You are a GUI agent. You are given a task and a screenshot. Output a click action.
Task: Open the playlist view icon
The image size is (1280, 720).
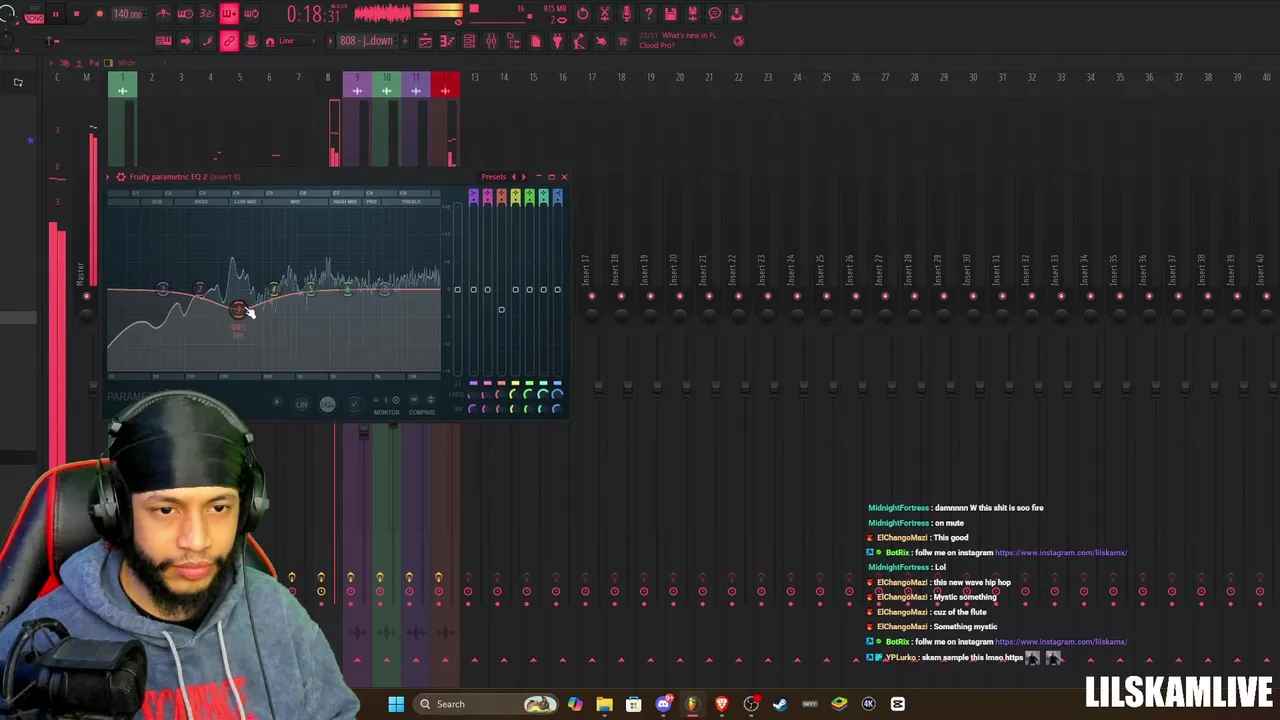click(425, 41)
